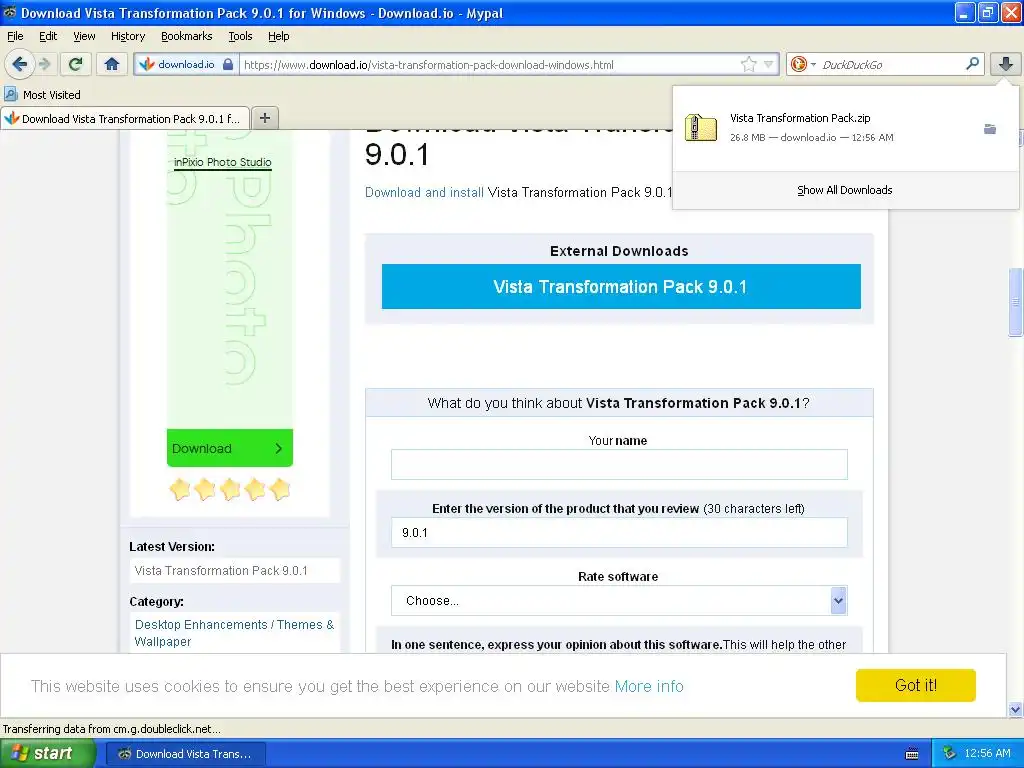Open the Home page button
The width and height of the screenshot is (1024, 768).
pos(112,64)
